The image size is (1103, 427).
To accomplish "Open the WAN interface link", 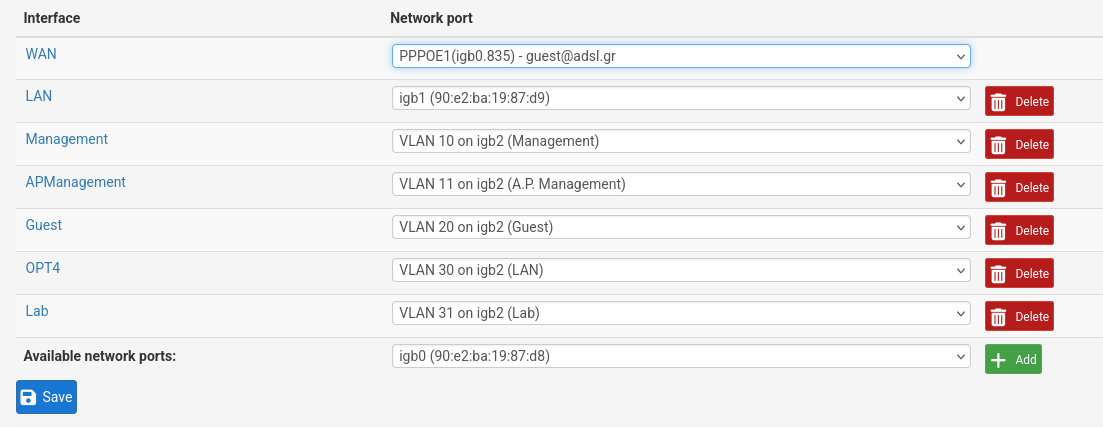I will 41,54.
